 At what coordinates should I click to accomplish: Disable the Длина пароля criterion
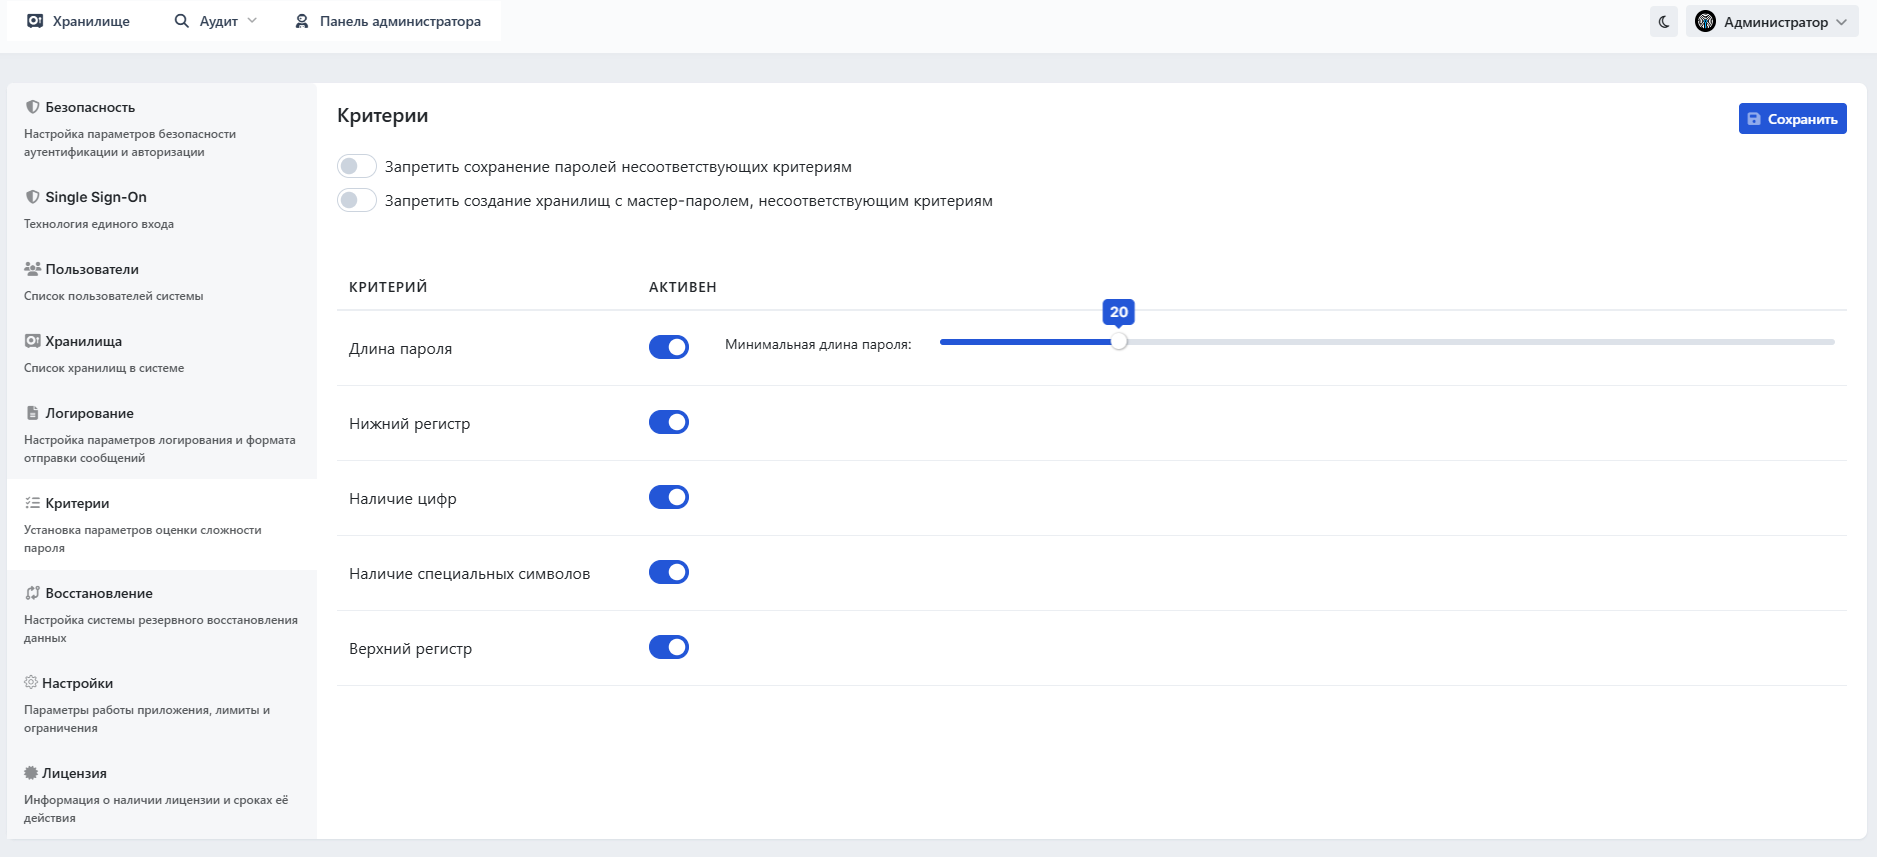(669, 347)
